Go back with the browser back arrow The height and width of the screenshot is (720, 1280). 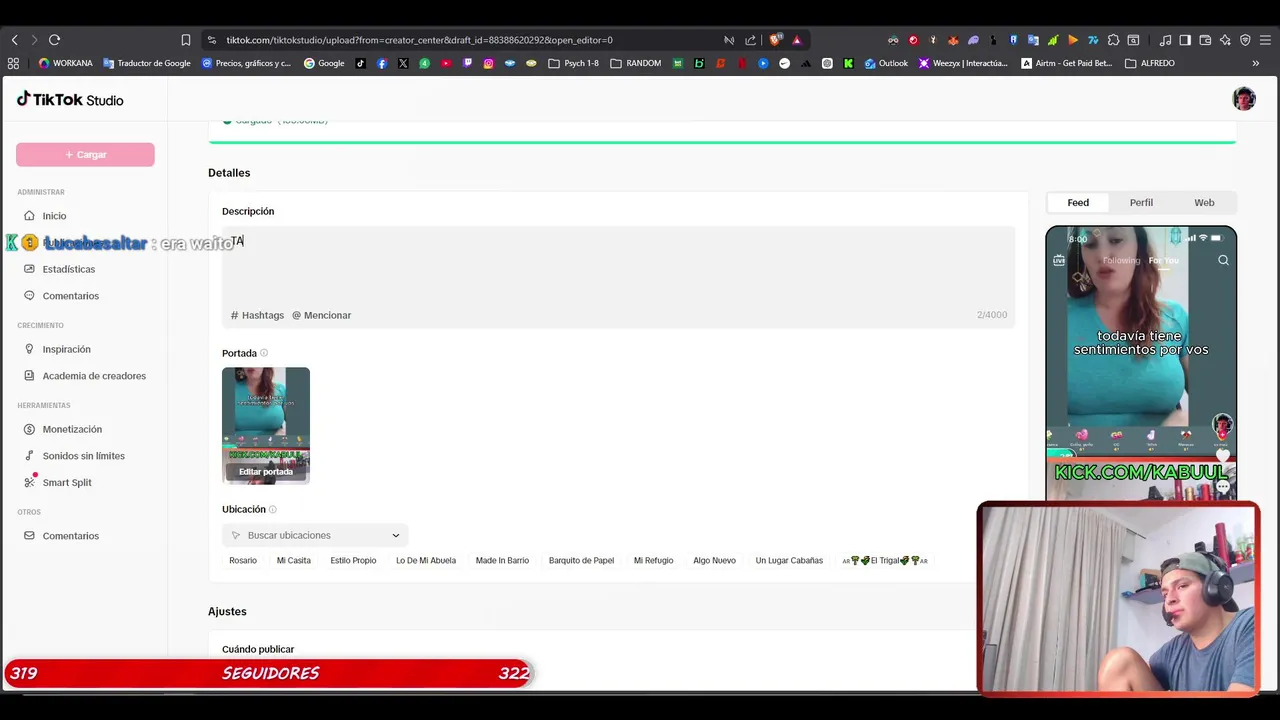click(x=14, y=40)
